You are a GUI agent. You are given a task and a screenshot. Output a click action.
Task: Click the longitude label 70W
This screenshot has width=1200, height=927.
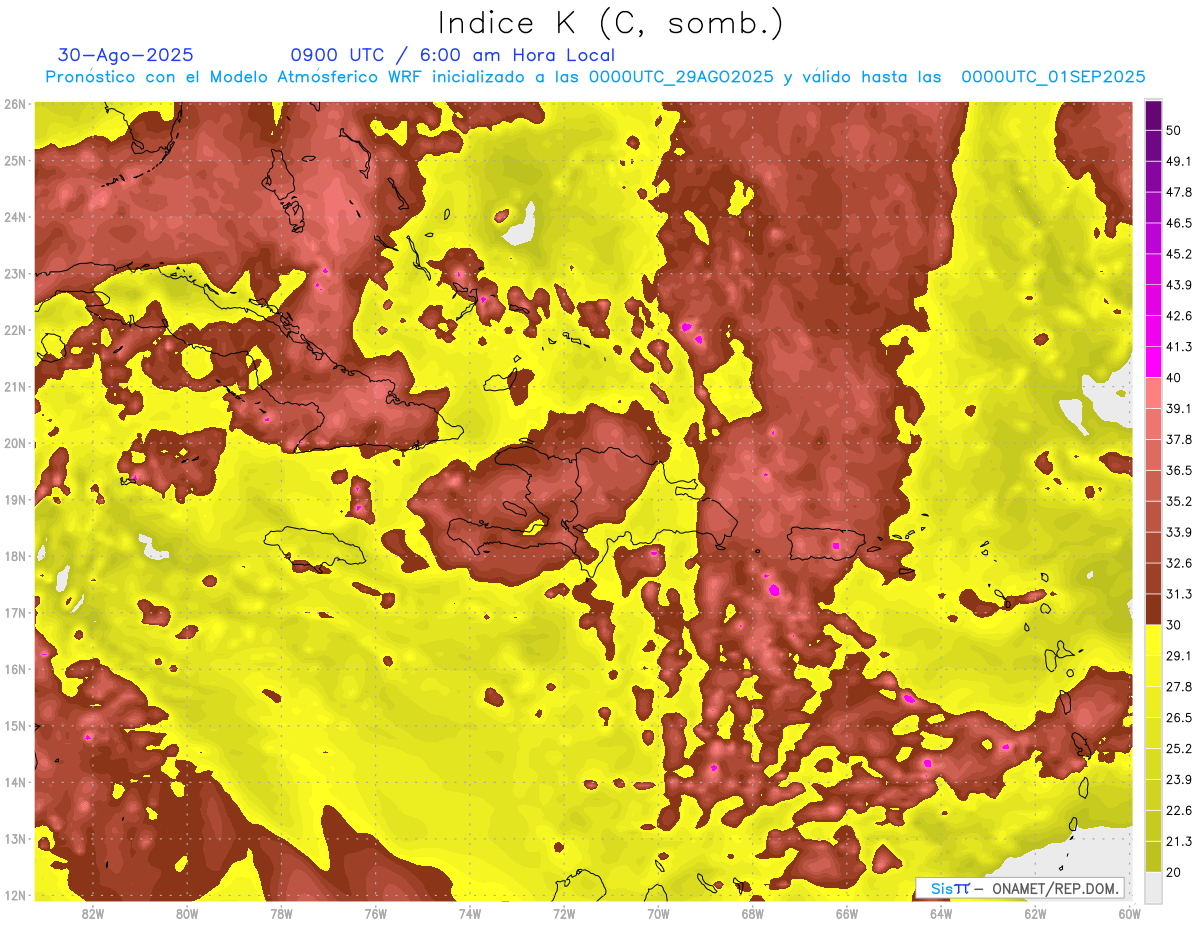tap(658, 913)
